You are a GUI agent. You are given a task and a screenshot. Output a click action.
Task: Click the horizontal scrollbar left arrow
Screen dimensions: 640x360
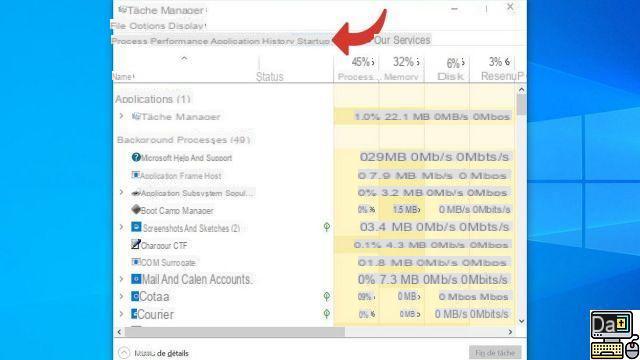119,332
